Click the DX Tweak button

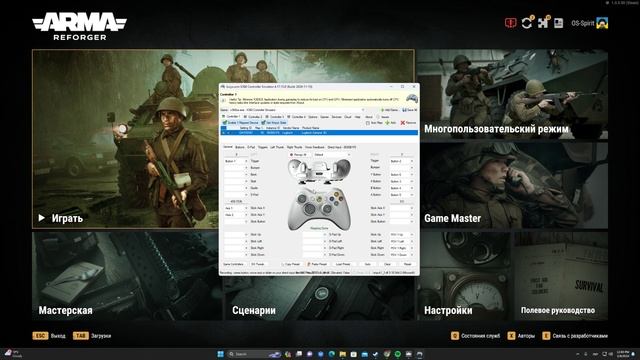[x=258, y=264]
